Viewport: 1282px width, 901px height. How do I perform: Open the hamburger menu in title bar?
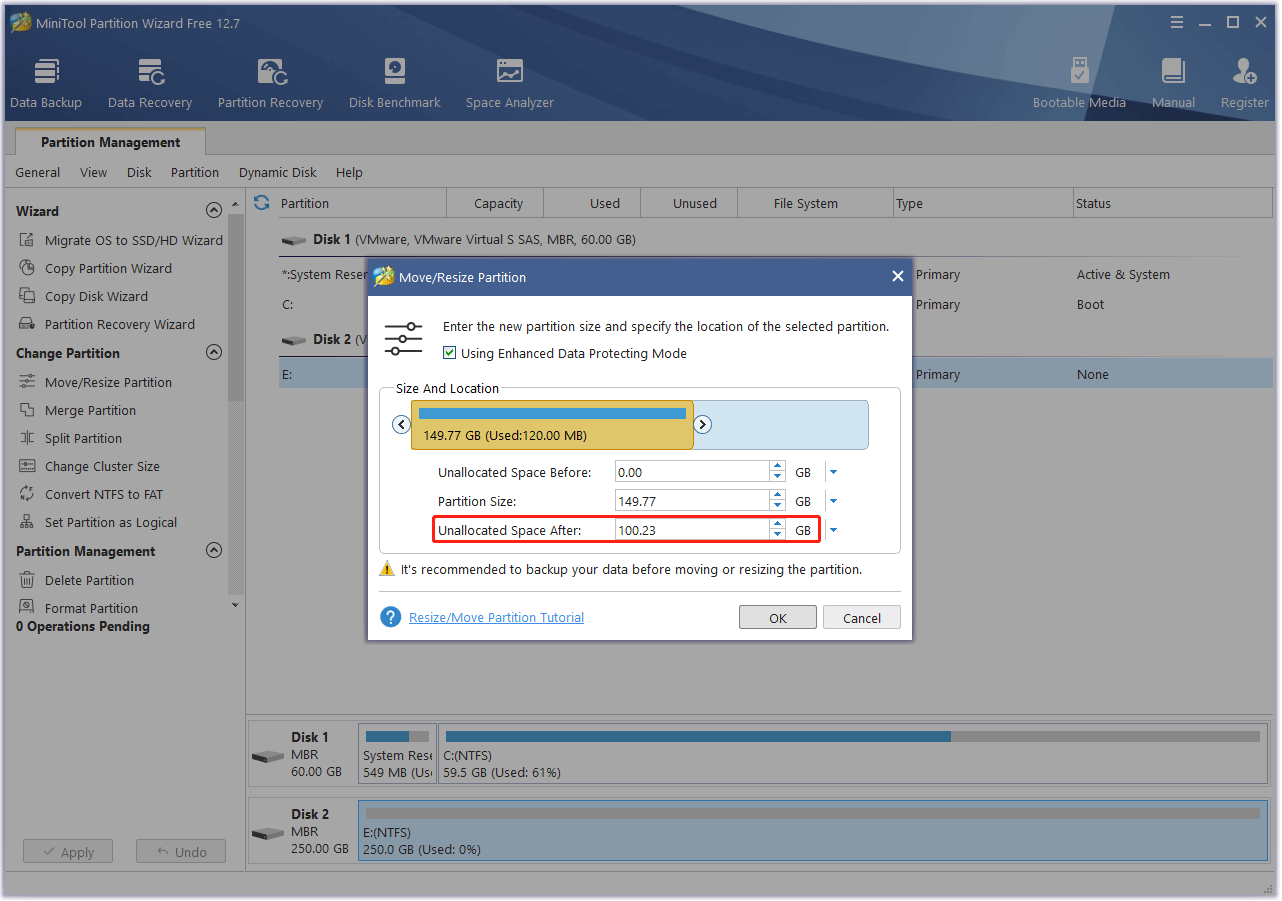pyautogui.click(x=1177, y=21)
